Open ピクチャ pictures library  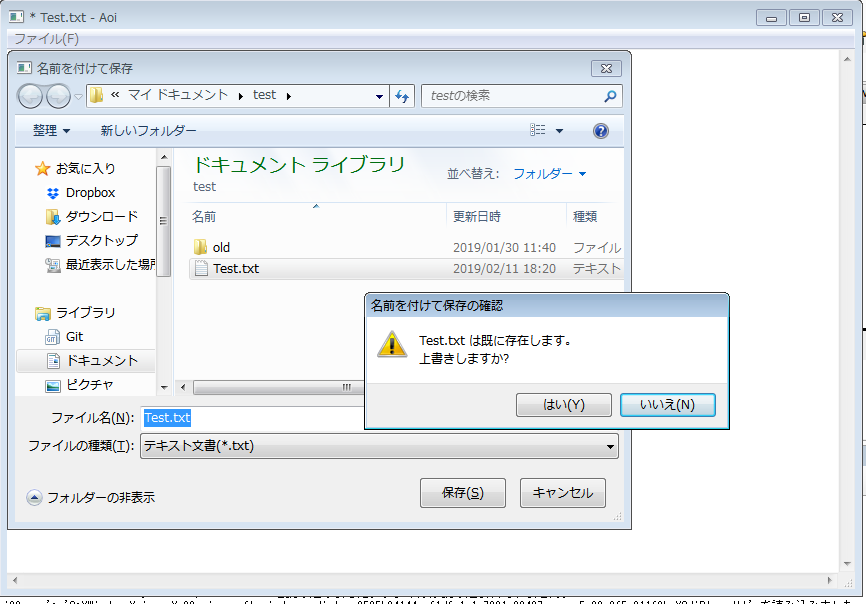[79, 385]
